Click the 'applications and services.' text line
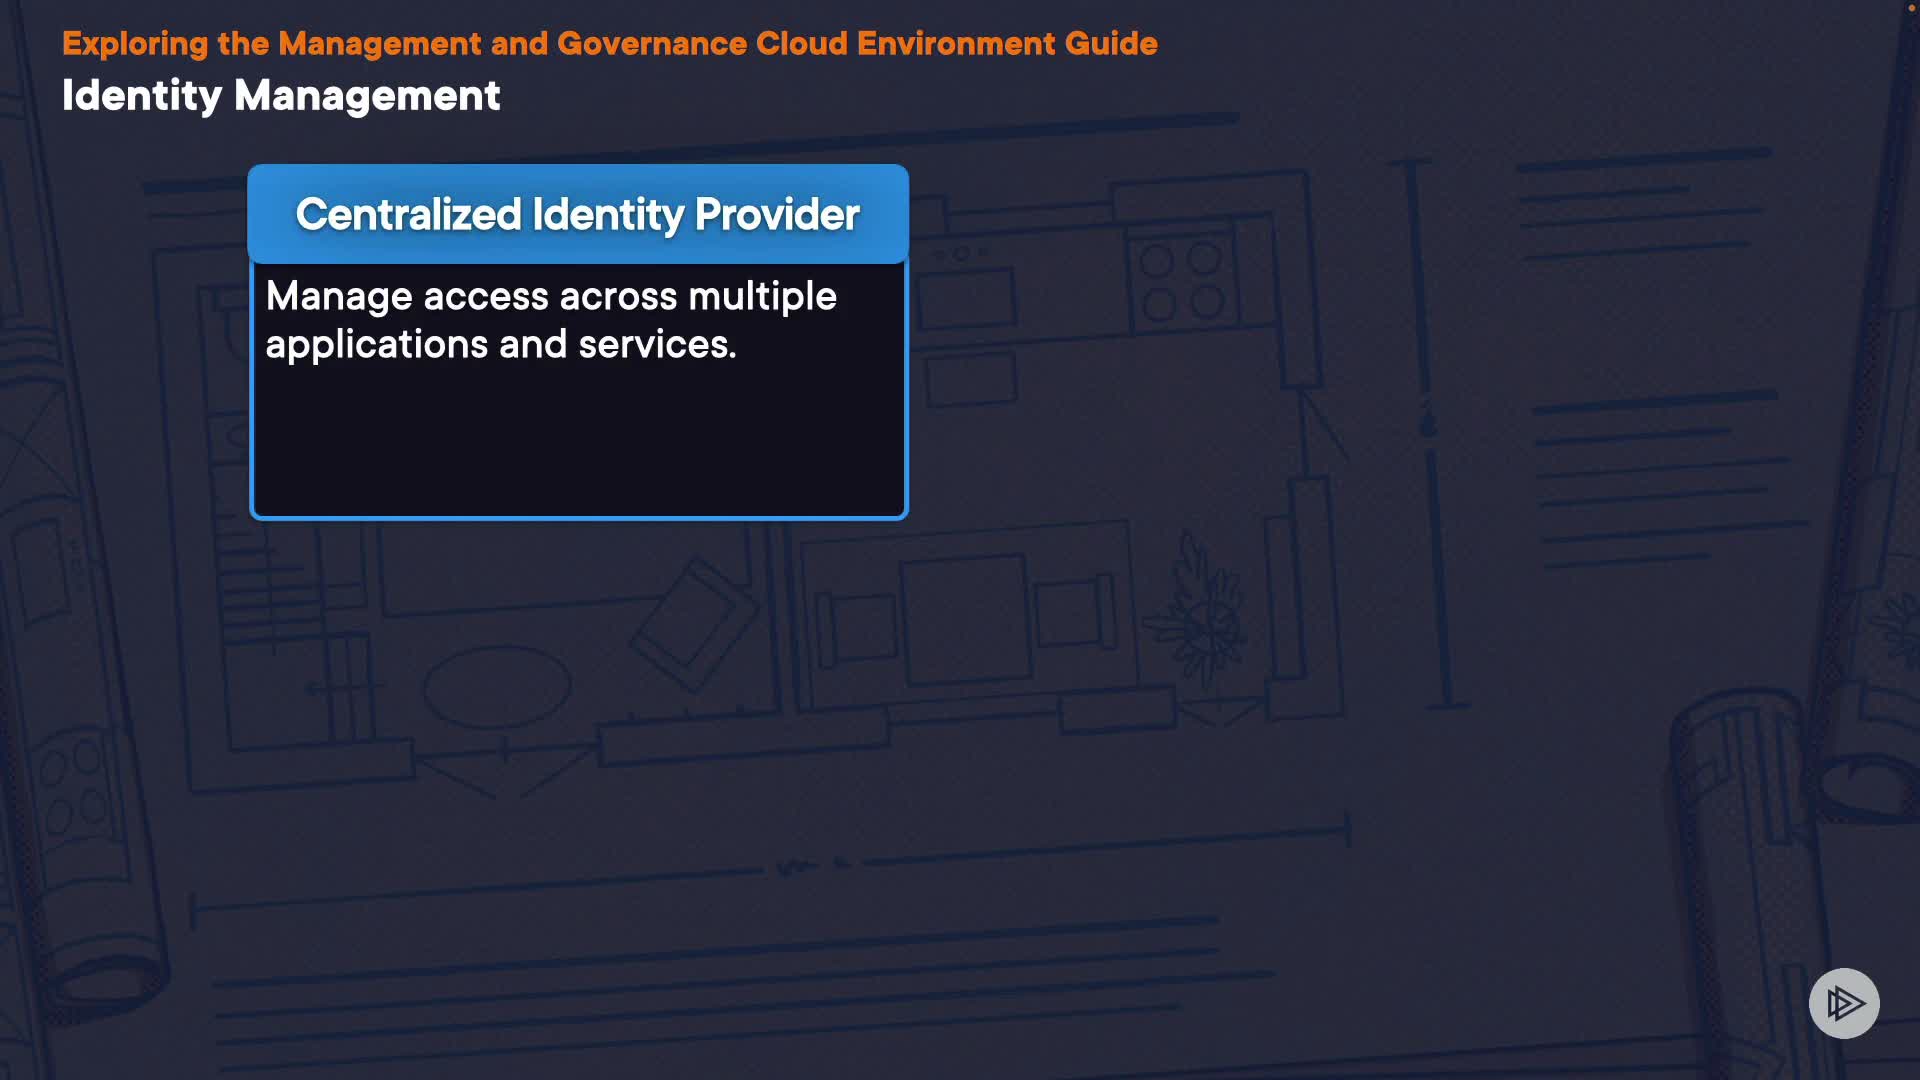 pyautogui.click(x=501, y=345)
